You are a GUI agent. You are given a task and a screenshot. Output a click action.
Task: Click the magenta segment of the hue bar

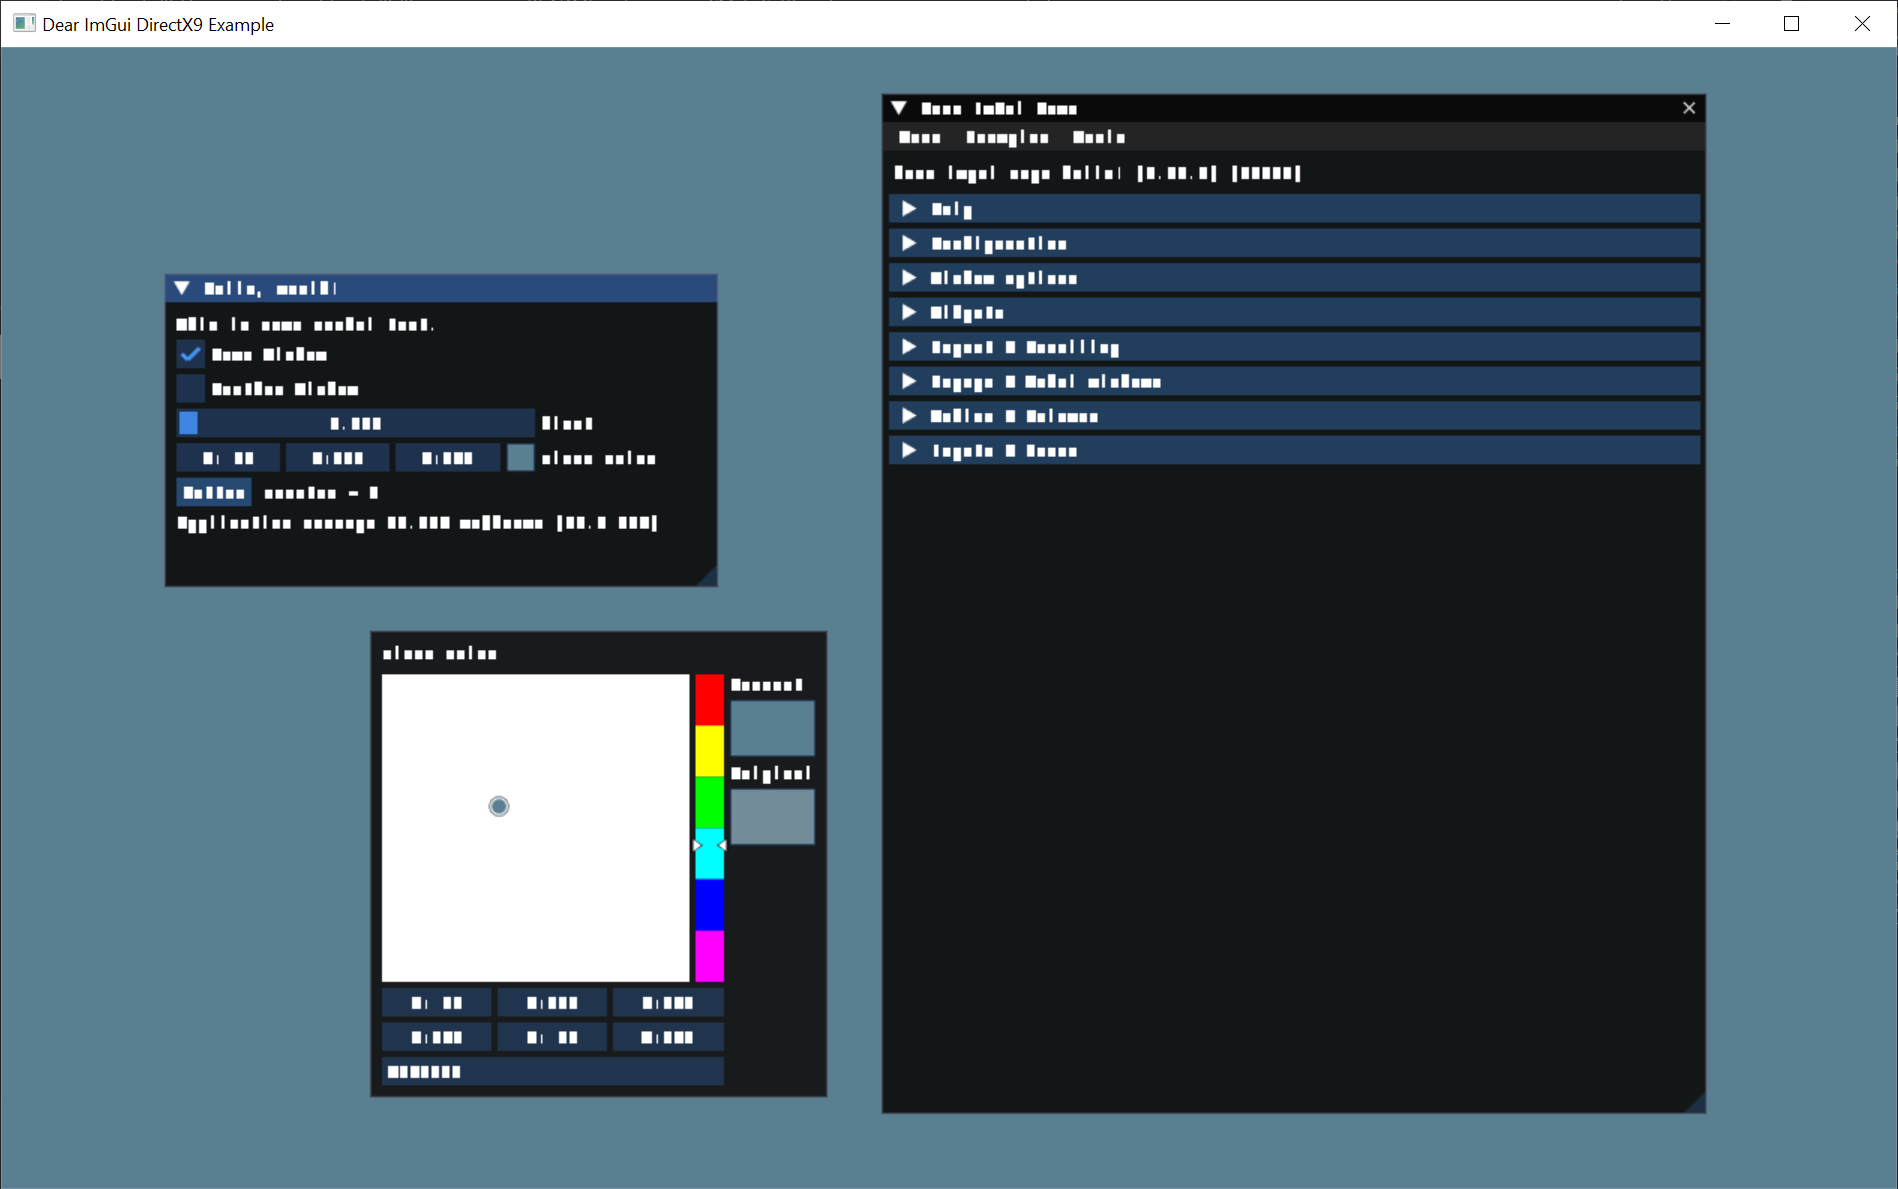tap(709, 956)
